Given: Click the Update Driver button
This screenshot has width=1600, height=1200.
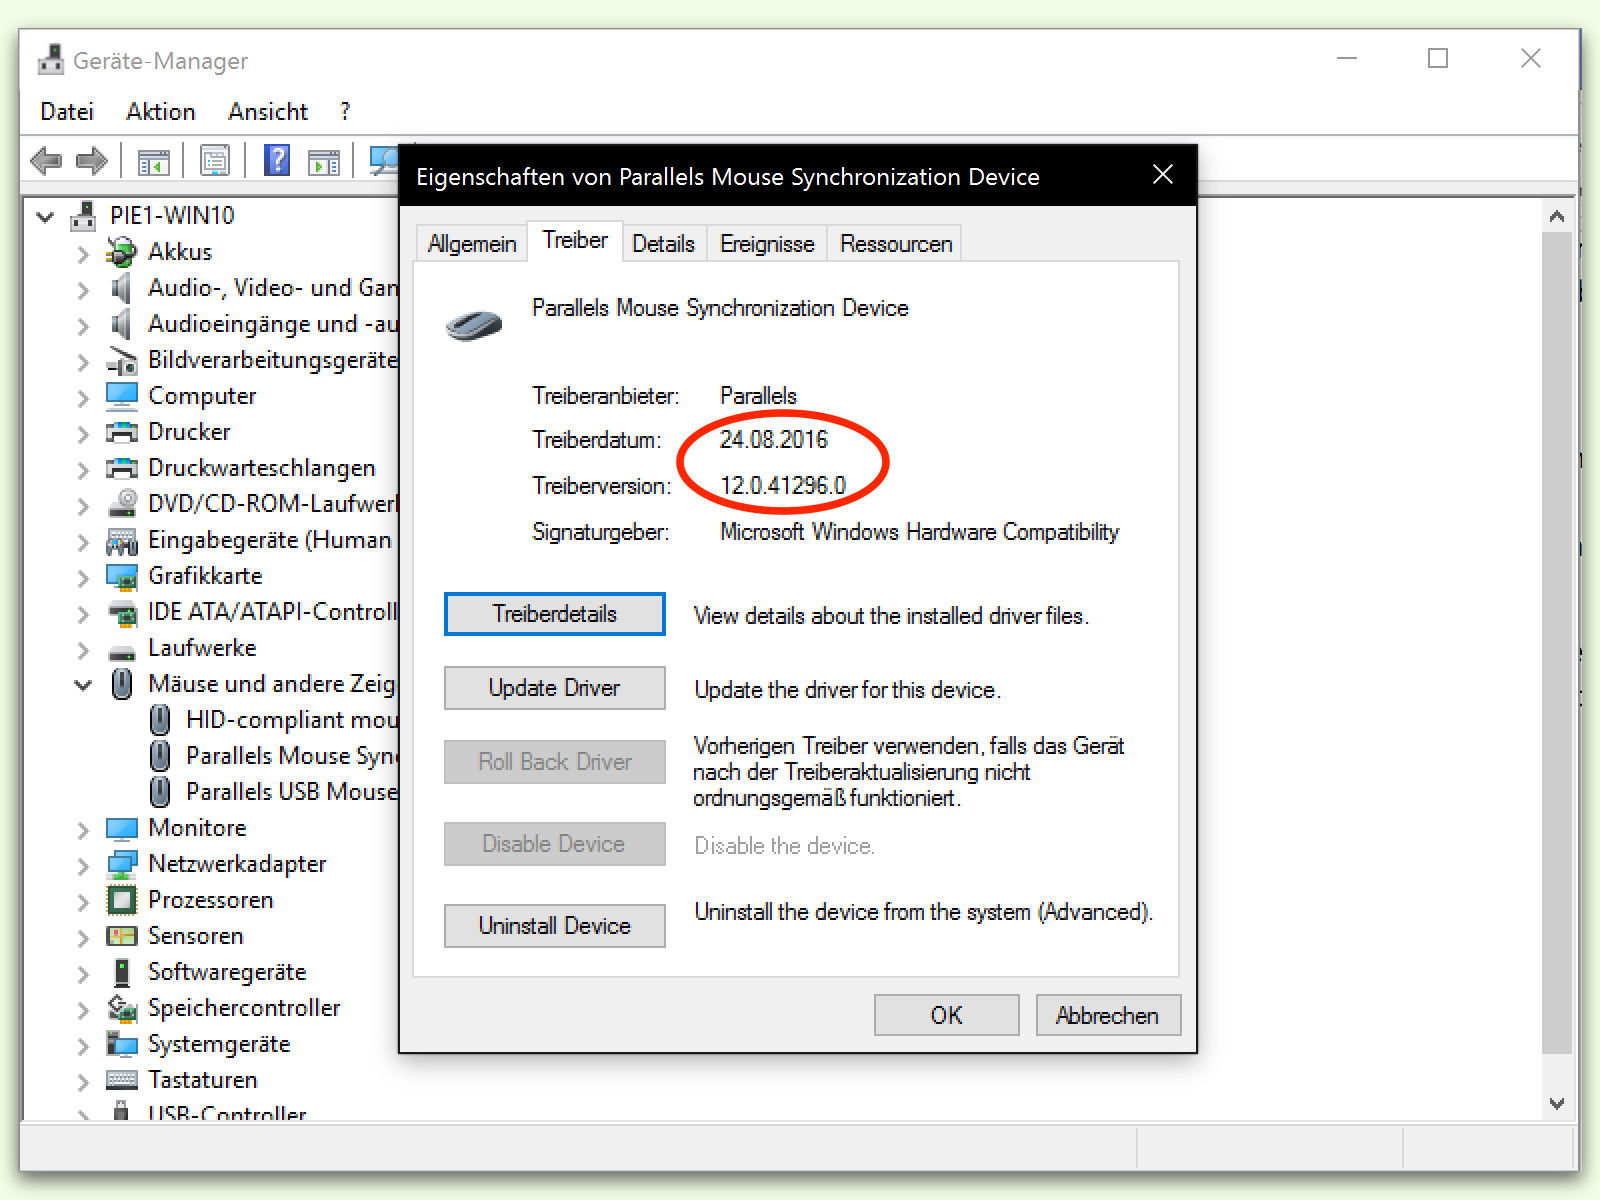Looking at the screenshot, I should (x=555, y=688).
